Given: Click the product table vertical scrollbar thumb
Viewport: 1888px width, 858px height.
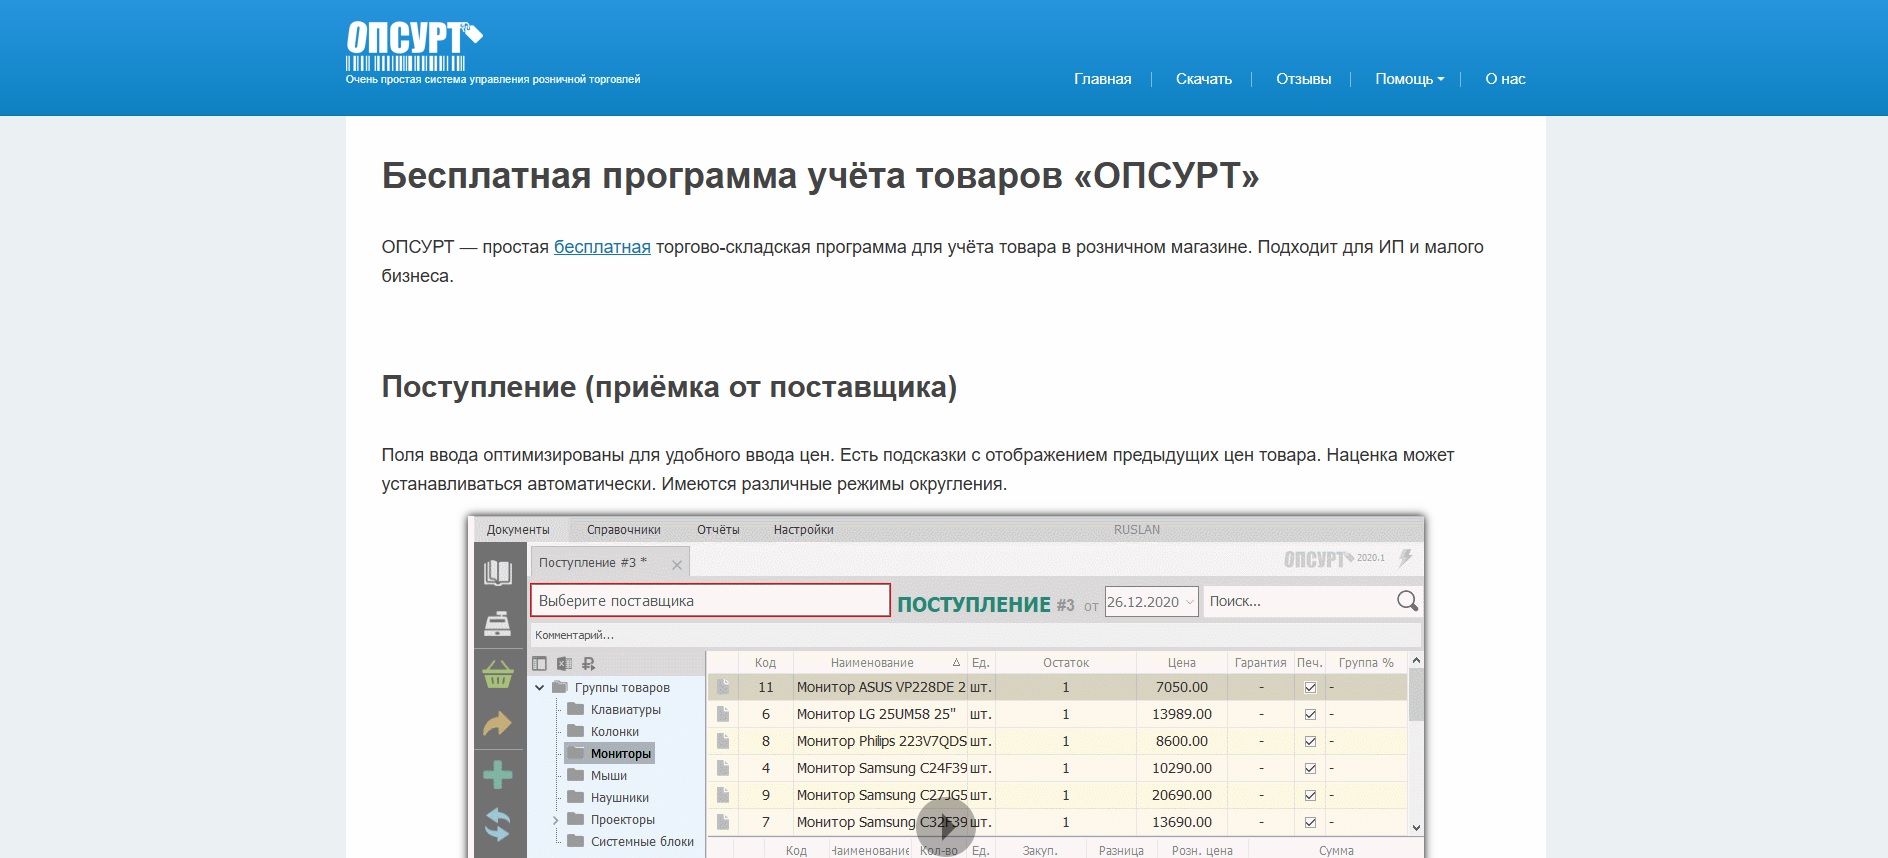Looking at the screenshot, I should (1415, 695).
